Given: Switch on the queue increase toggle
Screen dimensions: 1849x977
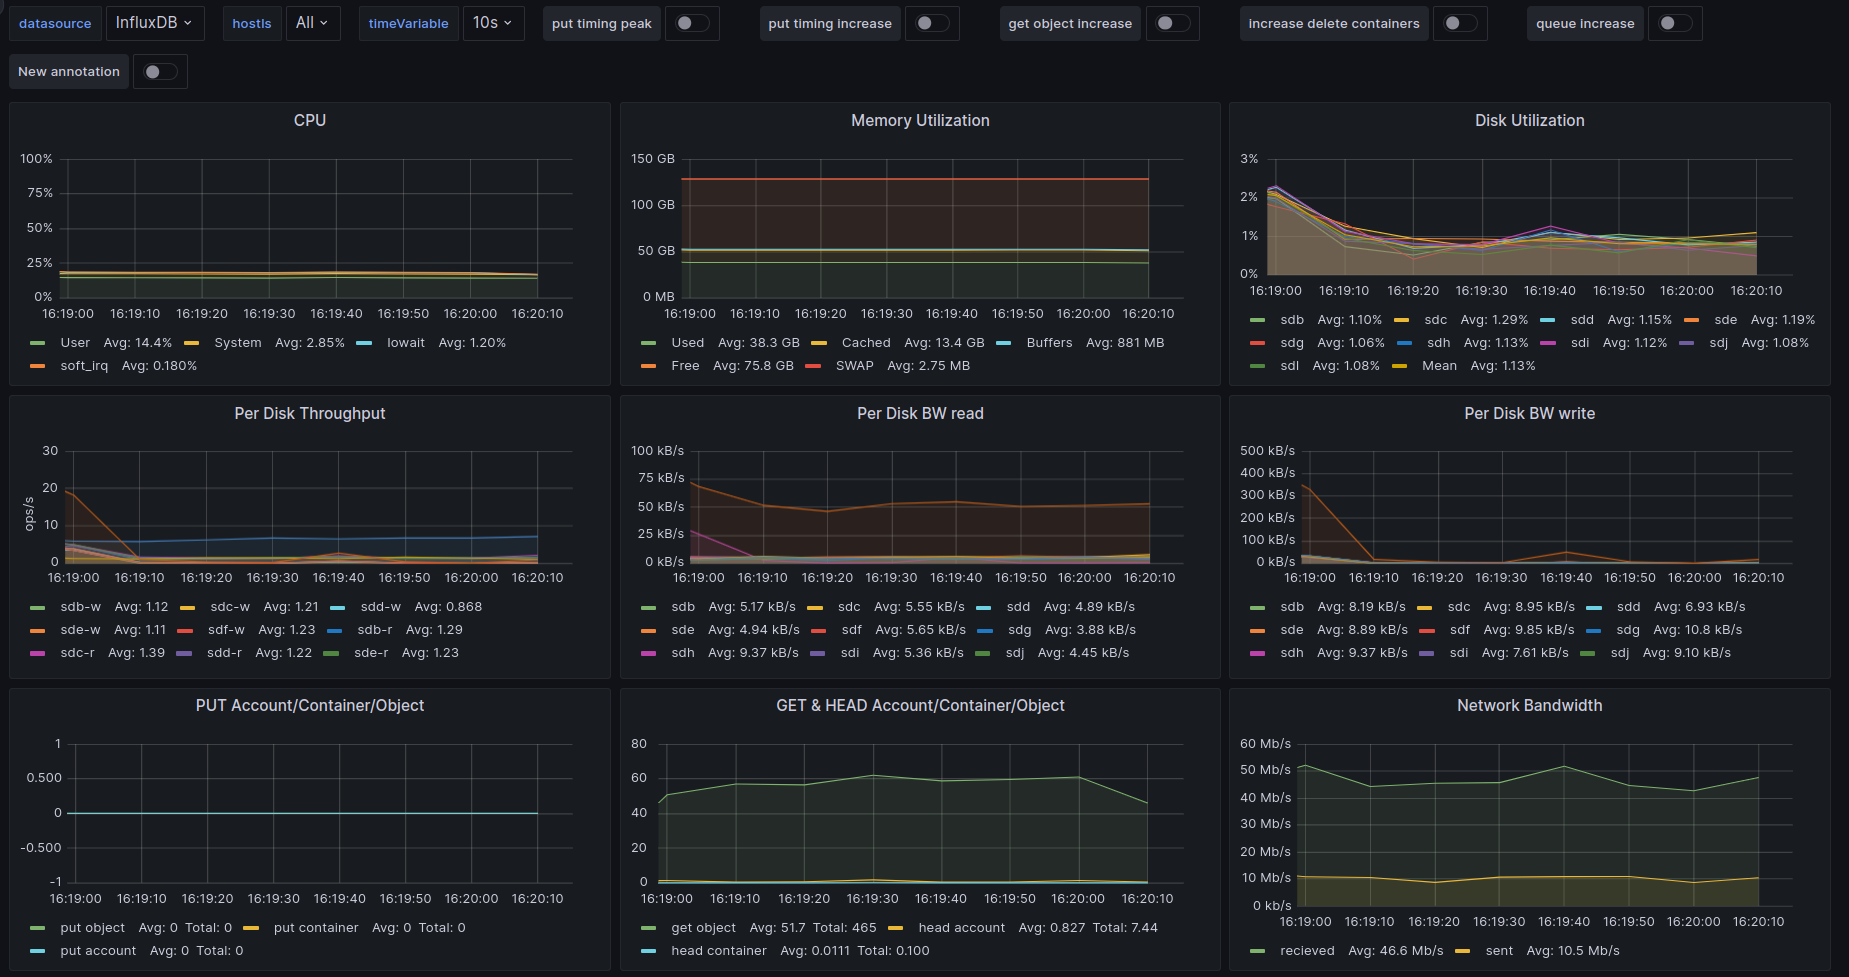Looking at the screenshot, I should (x=1674, y=23).
